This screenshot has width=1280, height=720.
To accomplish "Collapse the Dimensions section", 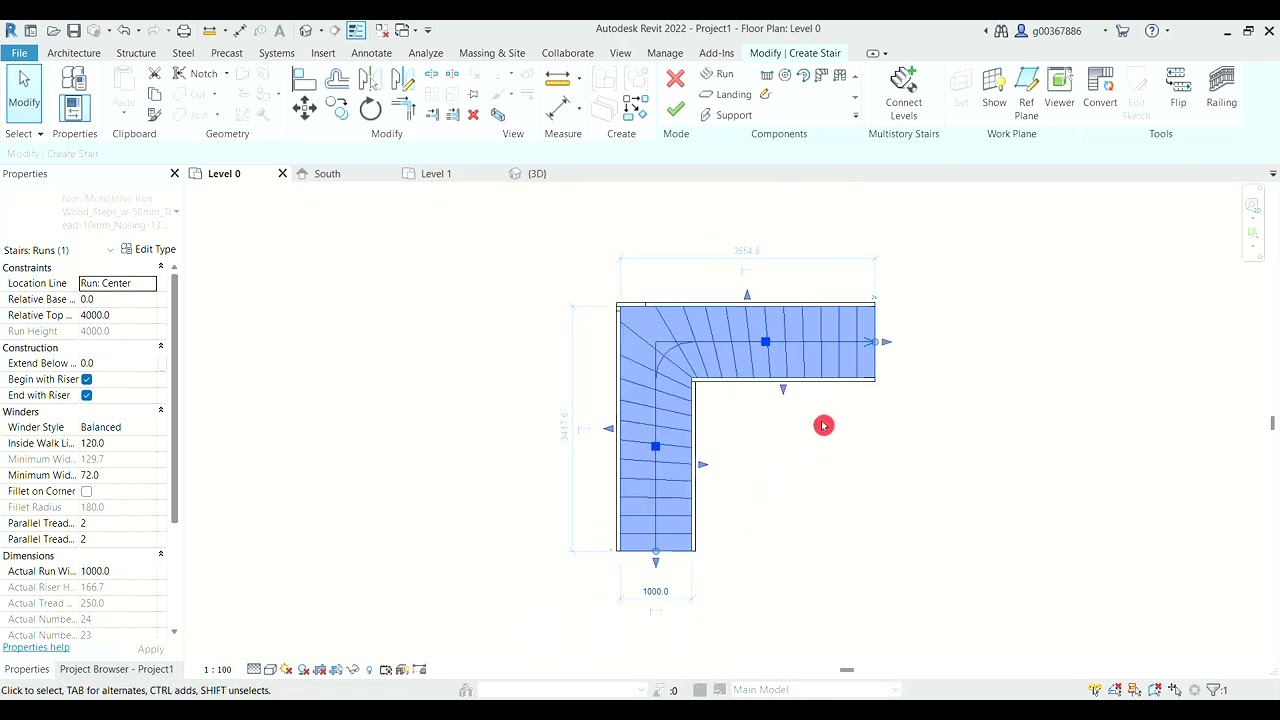I will pyautogui.click(x=161, y=554).
